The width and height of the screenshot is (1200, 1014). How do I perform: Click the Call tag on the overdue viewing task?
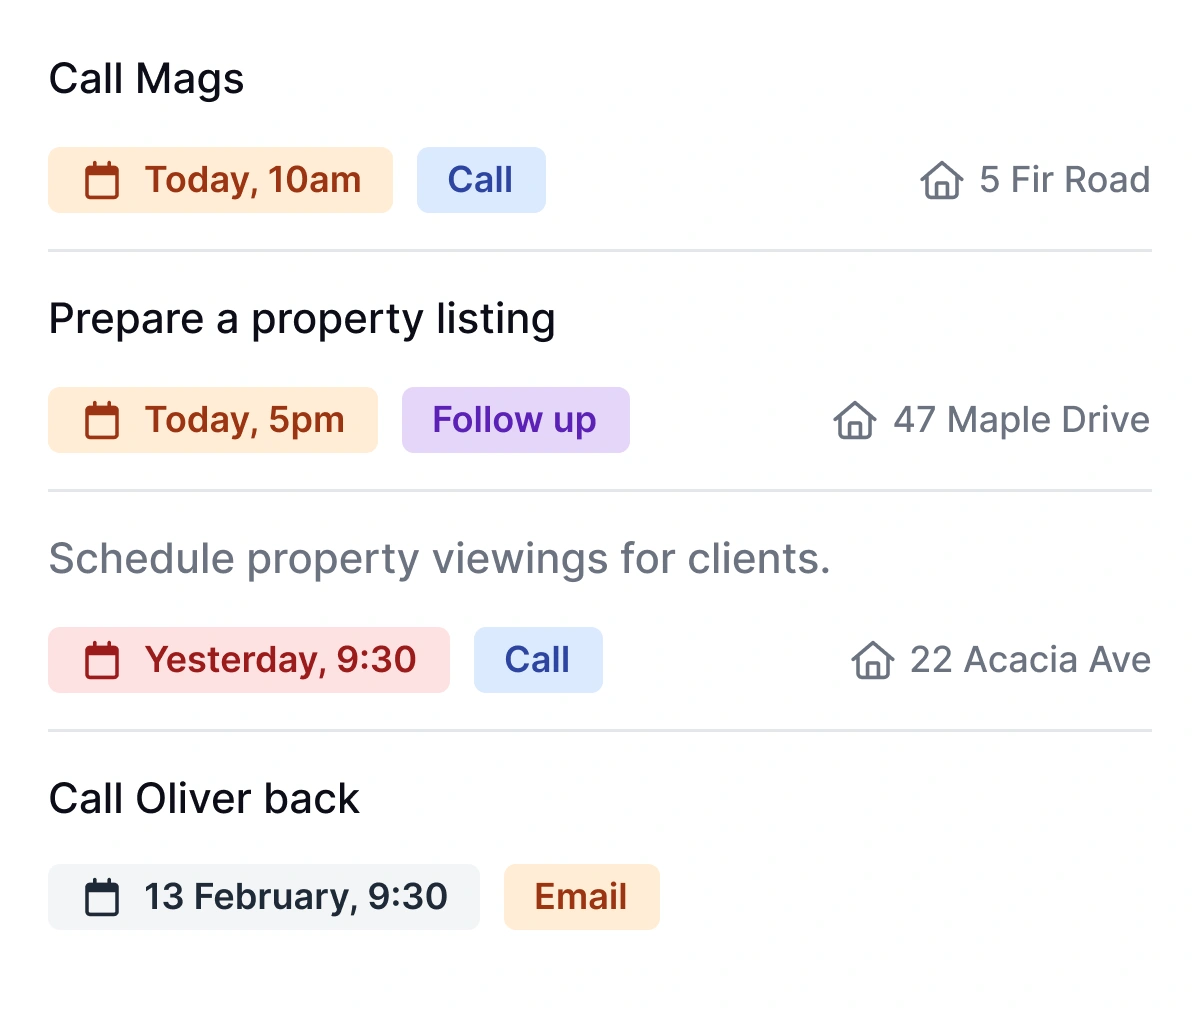click(538, 660)
